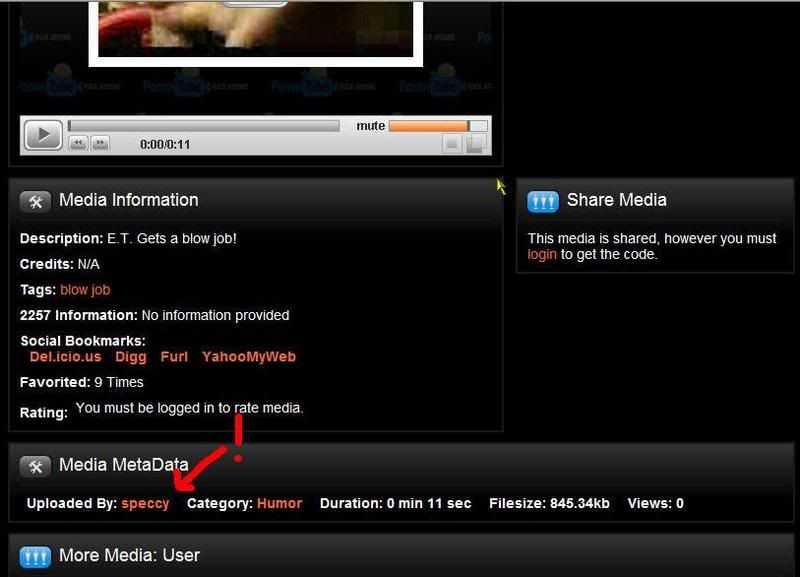Mute the video audio
This screenshot has width=800, height=577.
[370, 126]
